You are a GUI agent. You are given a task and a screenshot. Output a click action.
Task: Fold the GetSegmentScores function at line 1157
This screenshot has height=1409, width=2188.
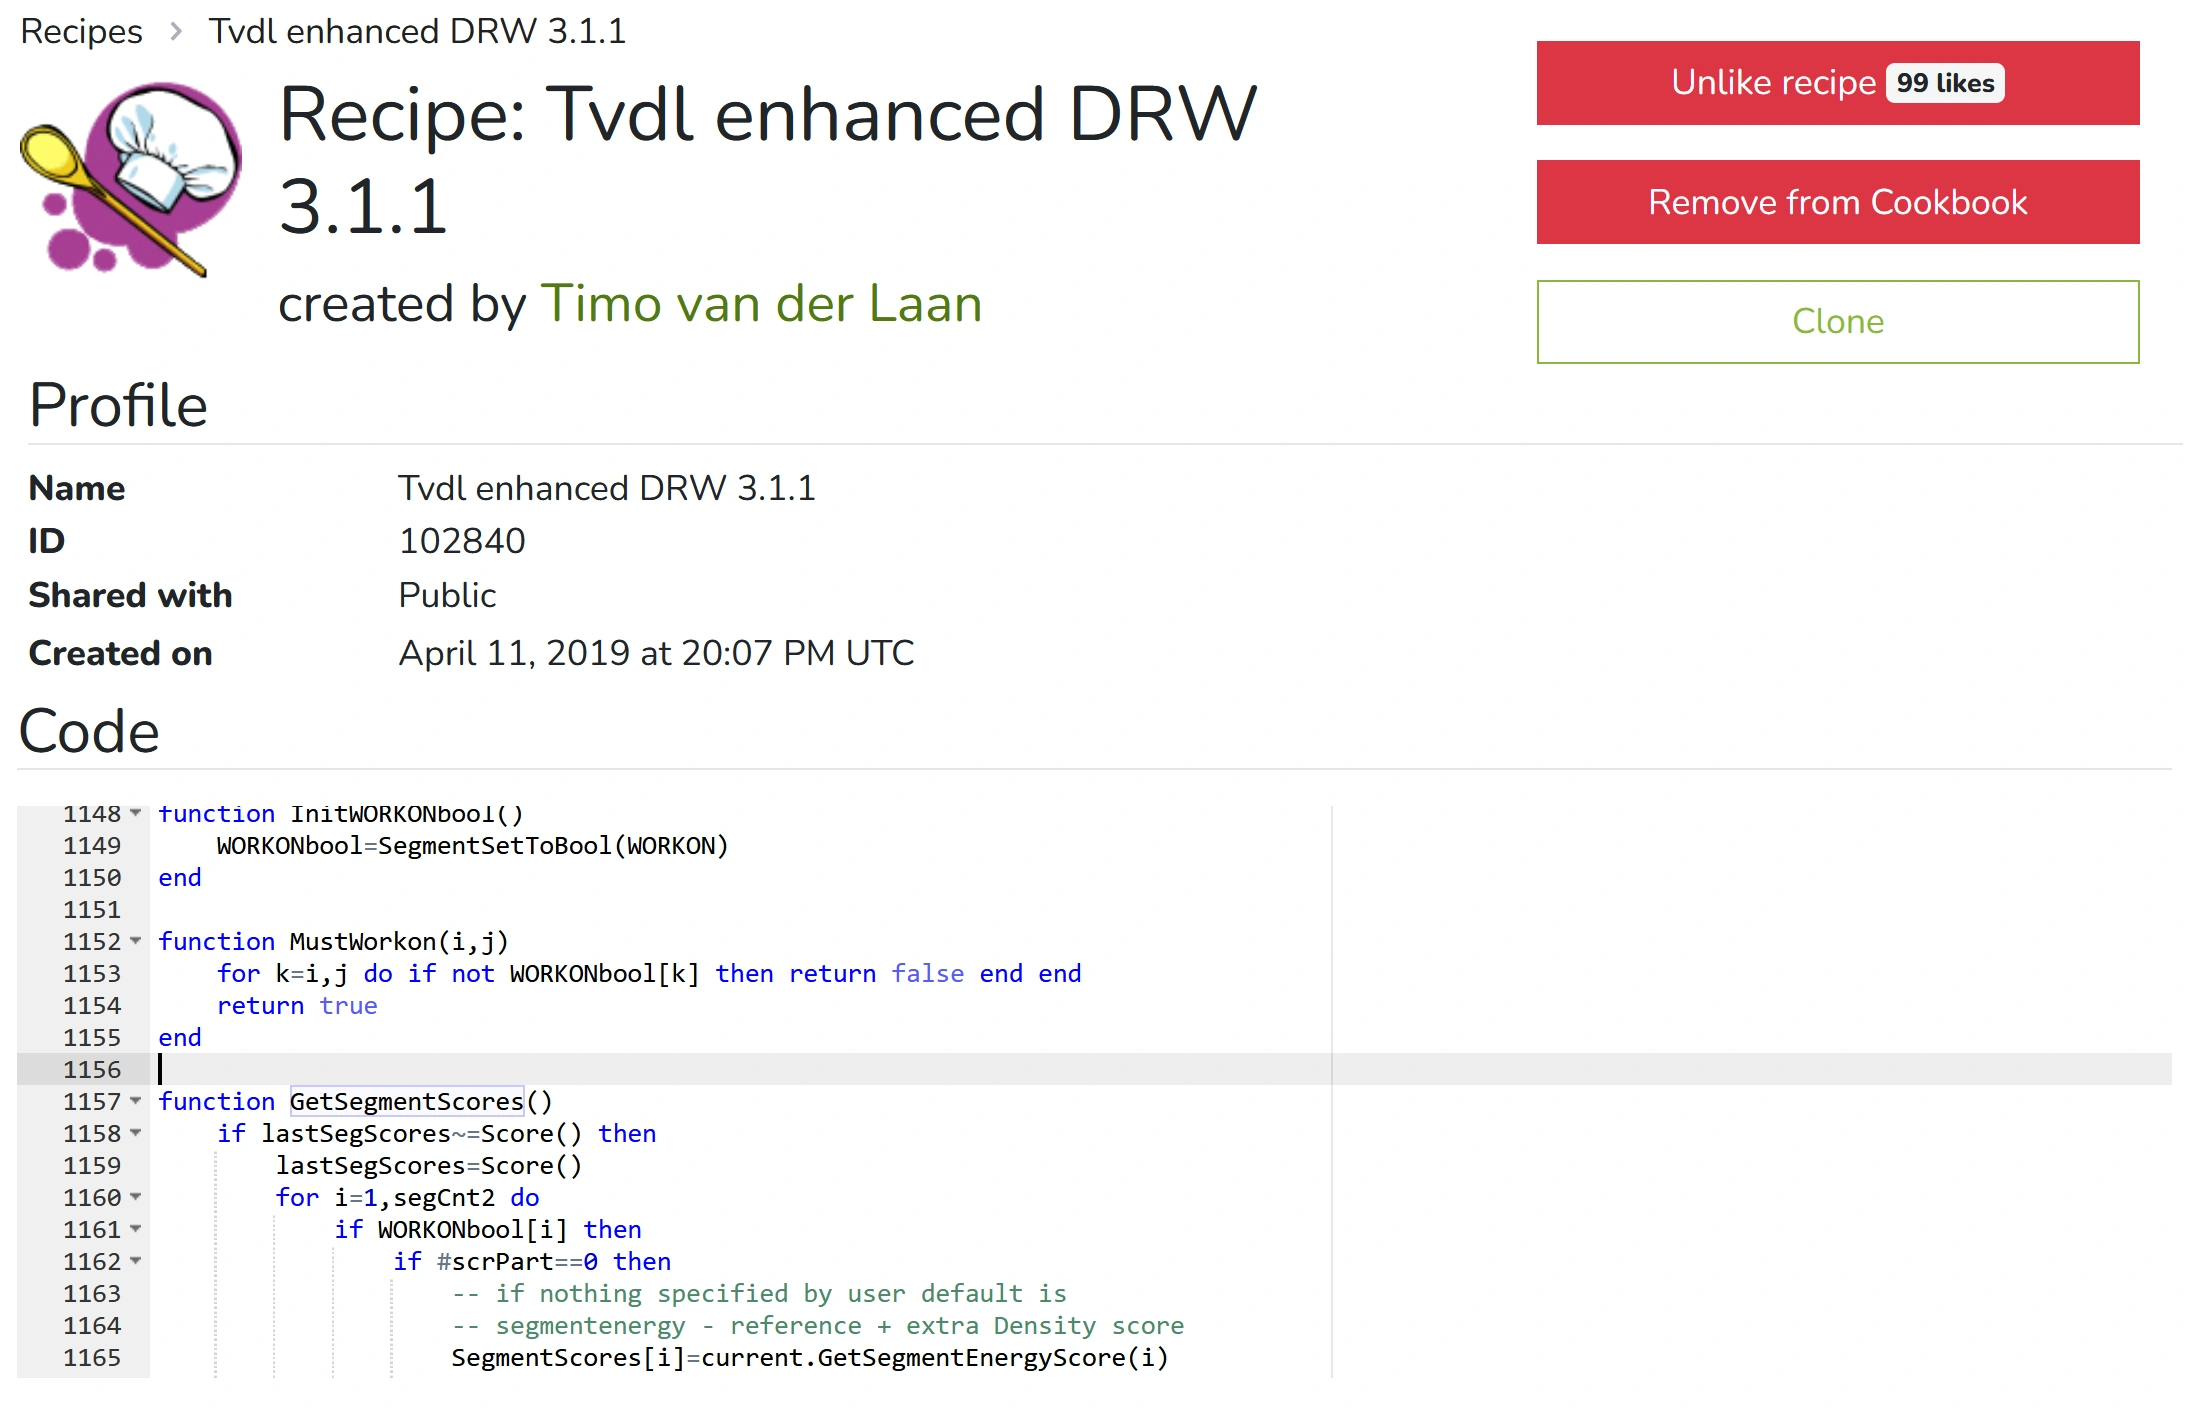click(136, 1101)
